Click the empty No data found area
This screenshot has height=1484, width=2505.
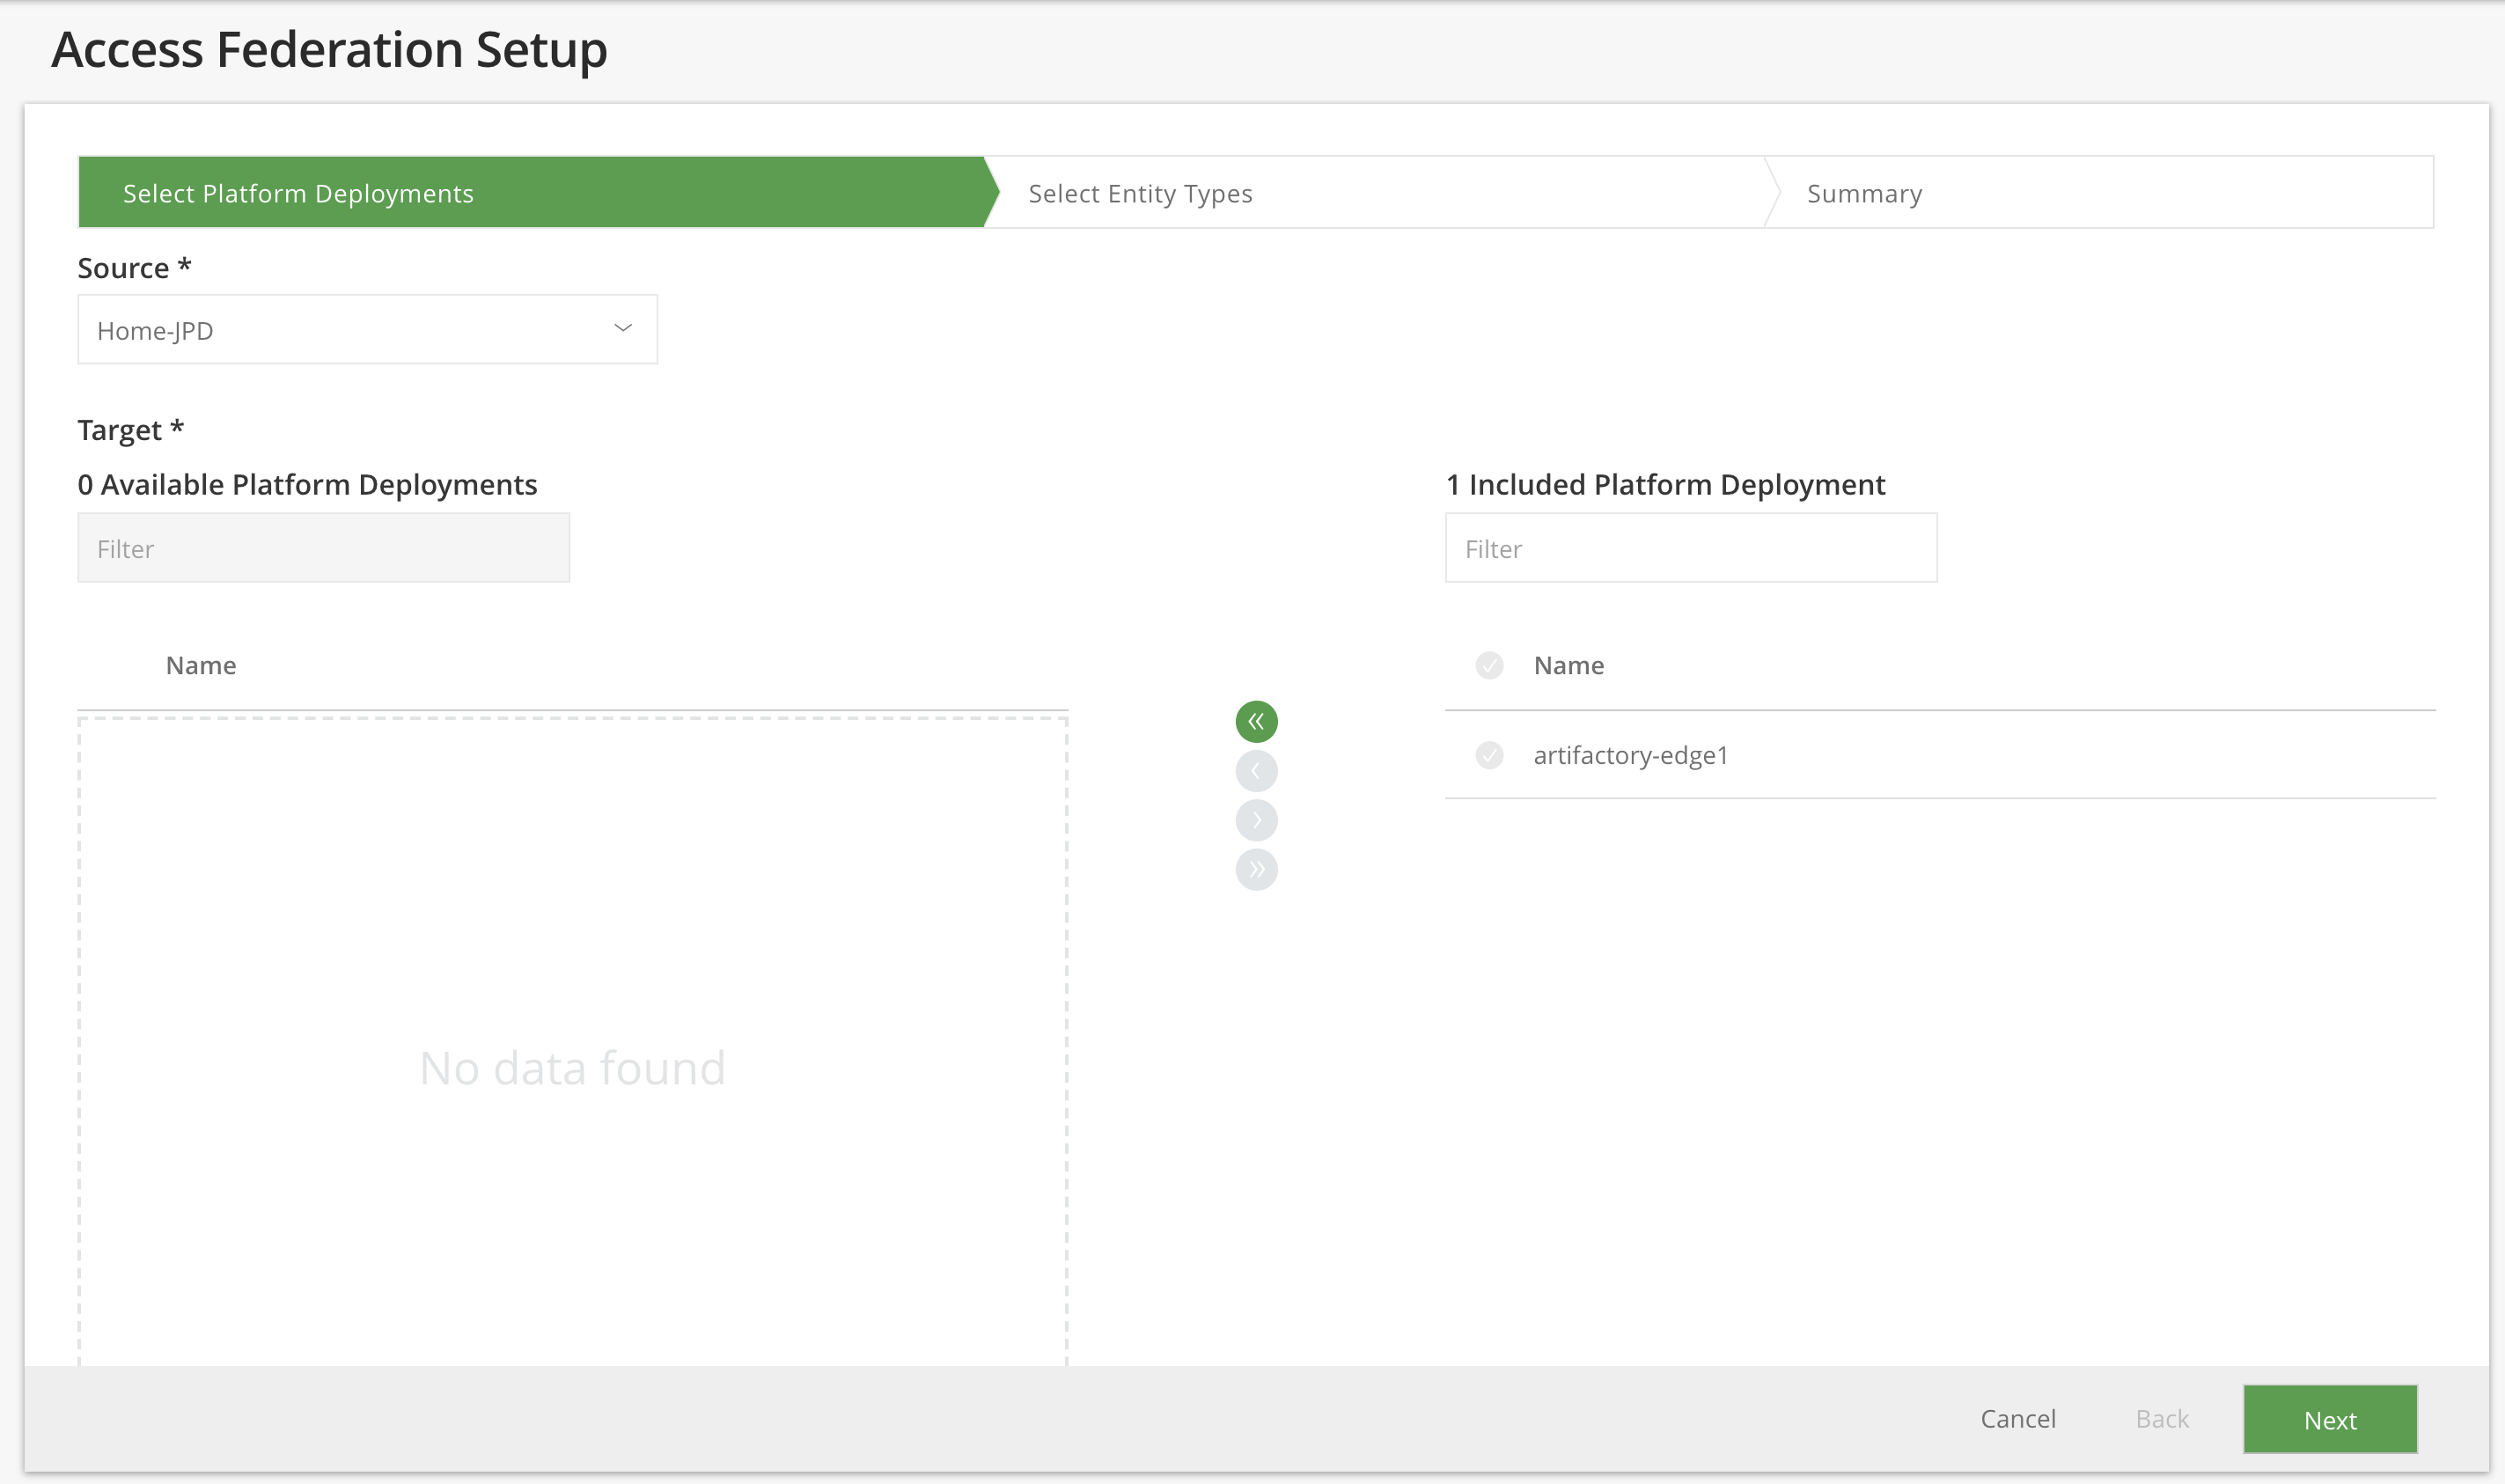572,1067
